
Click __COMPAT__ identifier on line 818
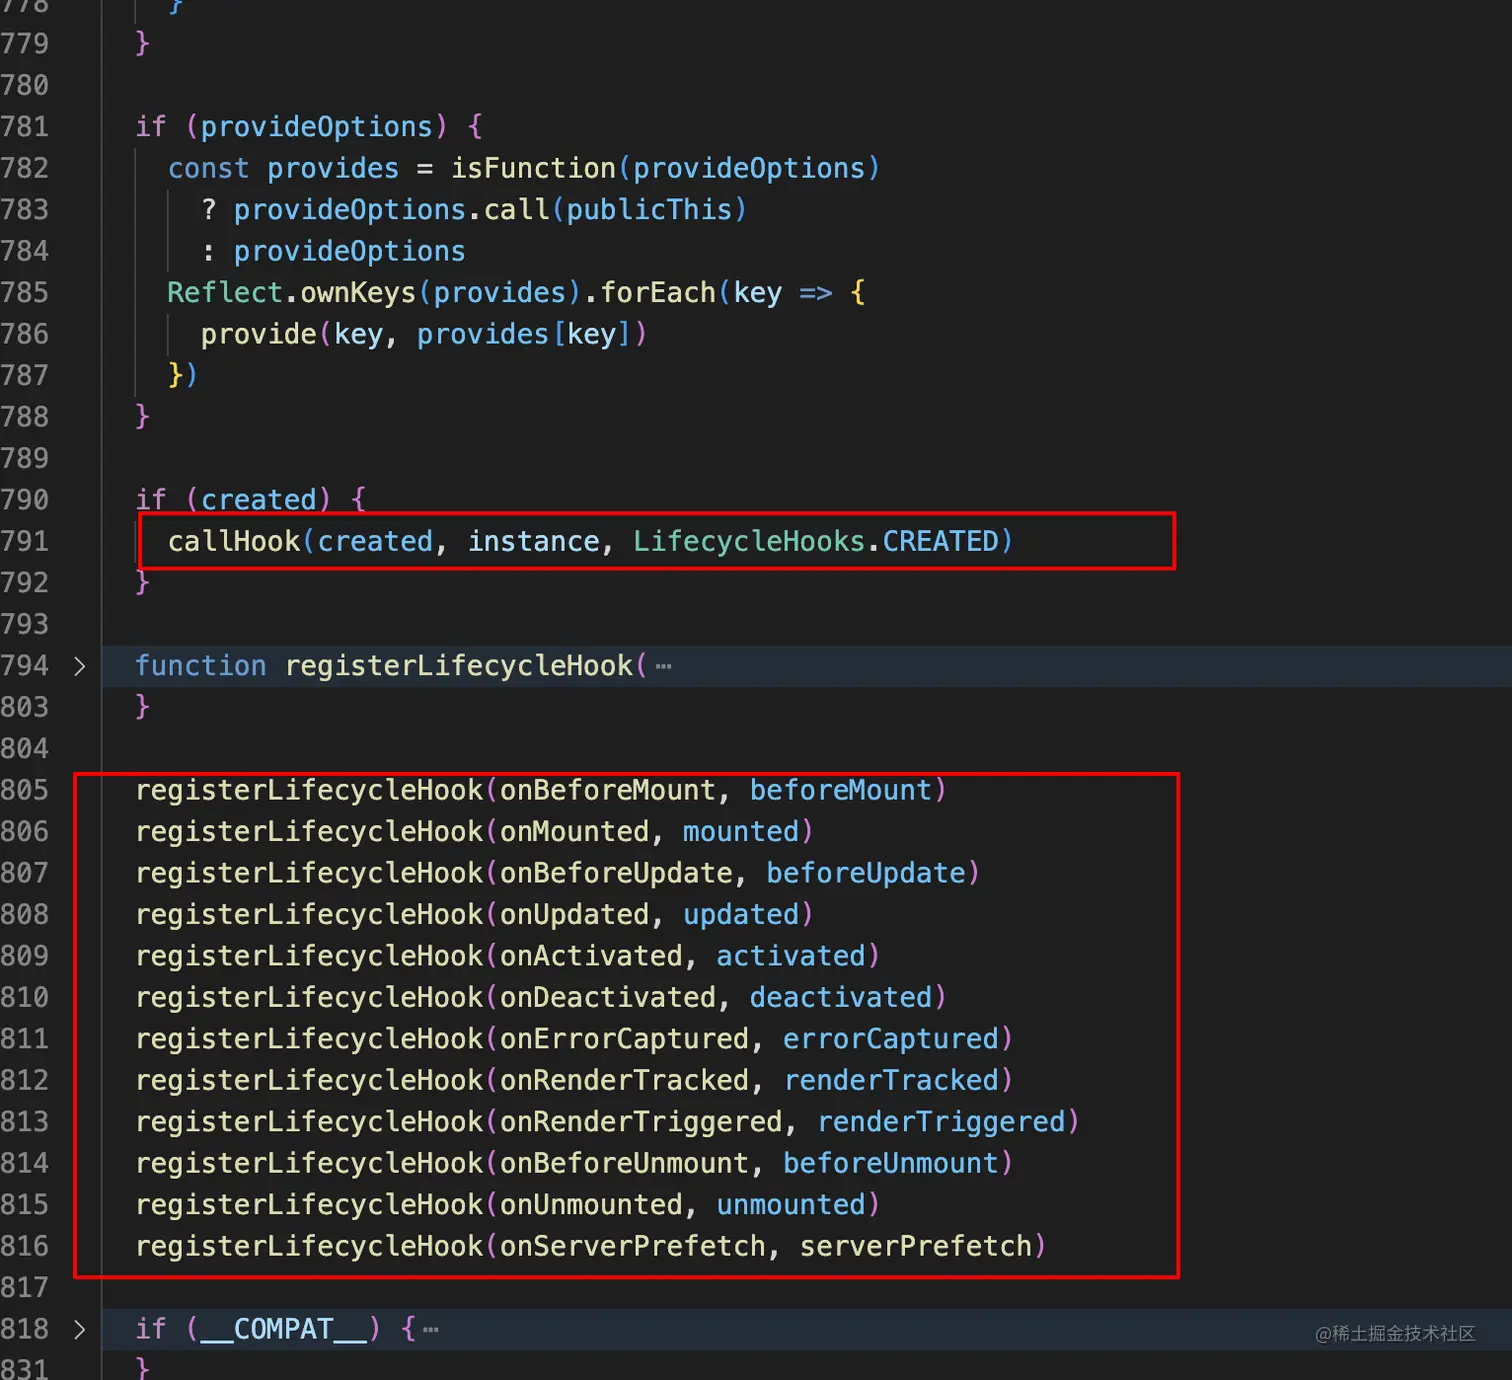click(x=284, y=1329)
